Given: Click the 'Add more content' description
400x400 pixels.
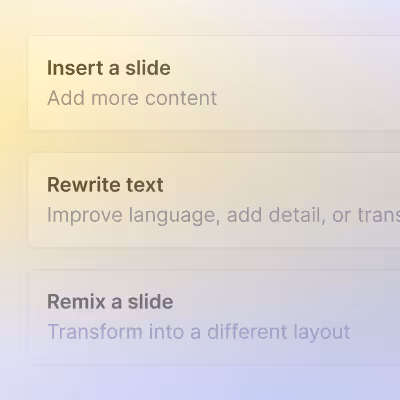Looking at the screenshot, I should (132, 98).
